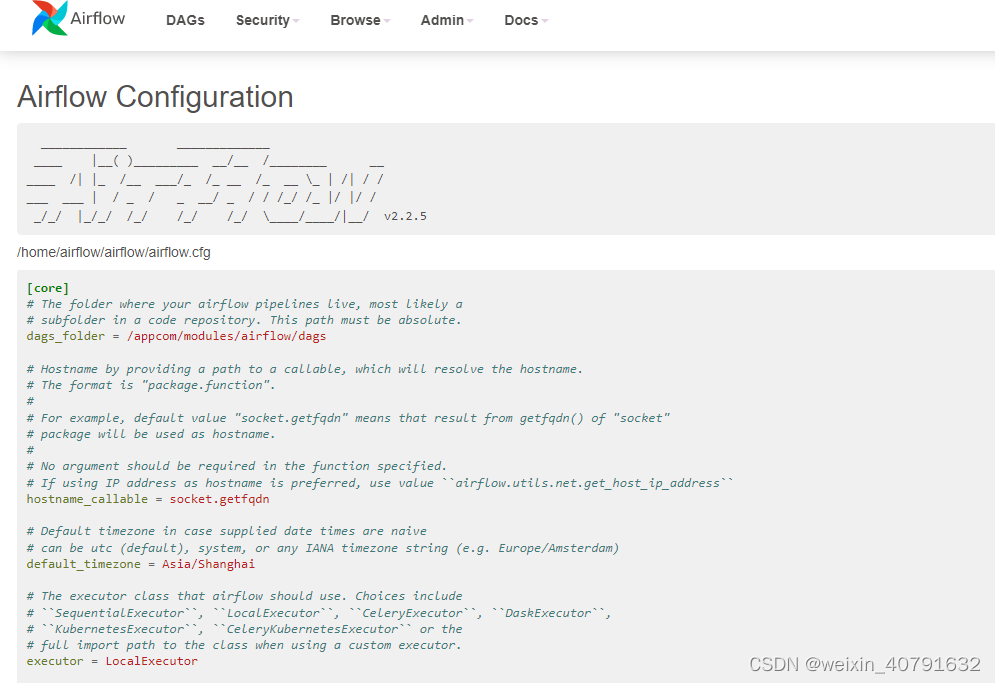The width and height of the screenshot is (995, 683).
Task: Click the Airflow Configuration heading
Action: (155, 97)
